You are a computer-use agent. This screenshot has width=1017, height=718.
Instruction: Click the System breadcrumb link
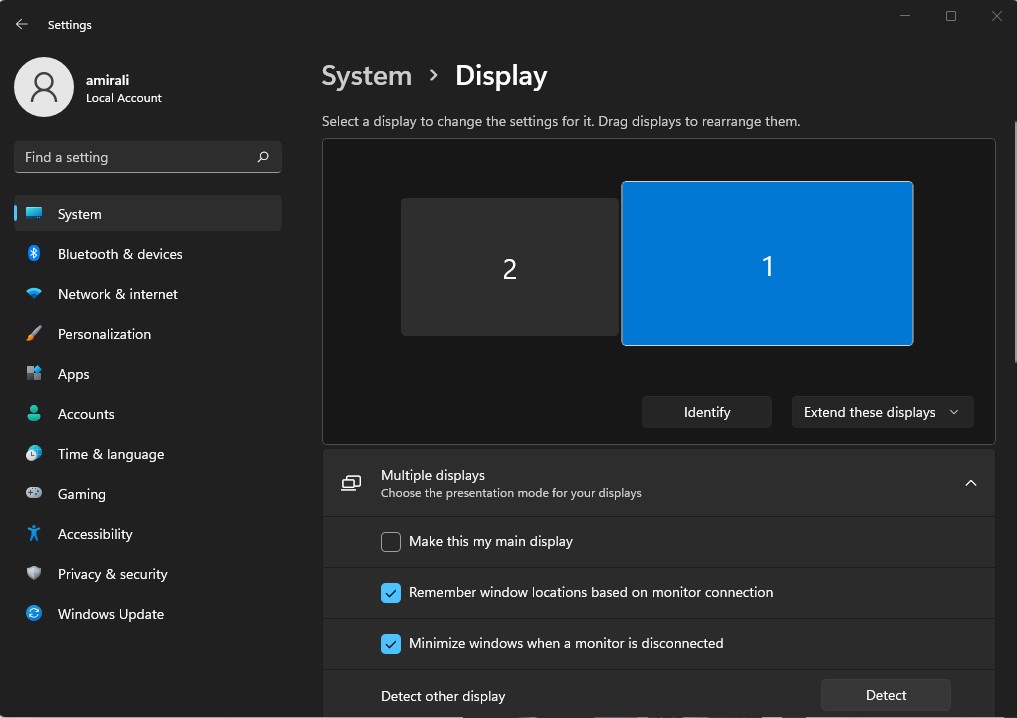tap(366, 76)
